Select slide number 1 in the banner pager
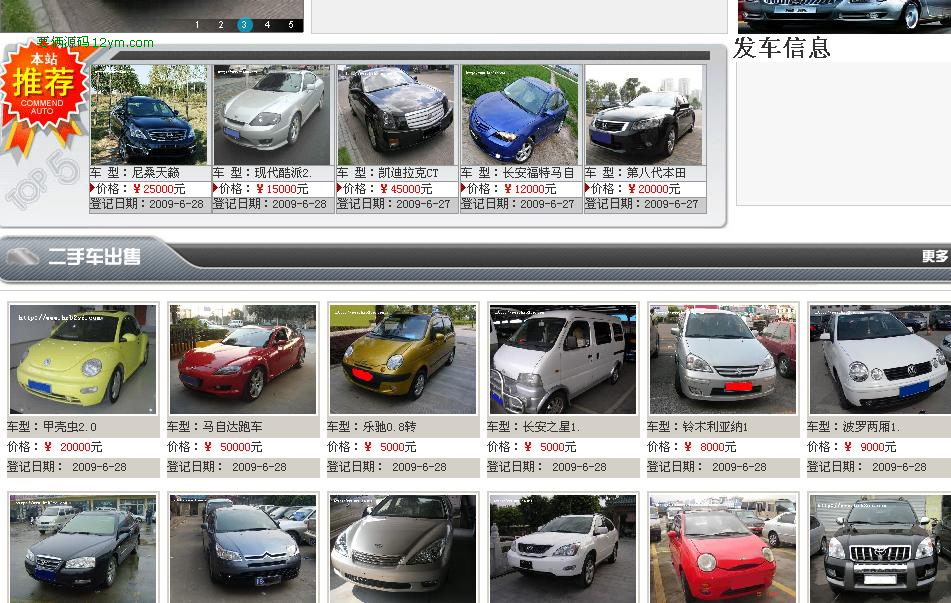Viewport: 951px width, 603px height. pos(197,25)
